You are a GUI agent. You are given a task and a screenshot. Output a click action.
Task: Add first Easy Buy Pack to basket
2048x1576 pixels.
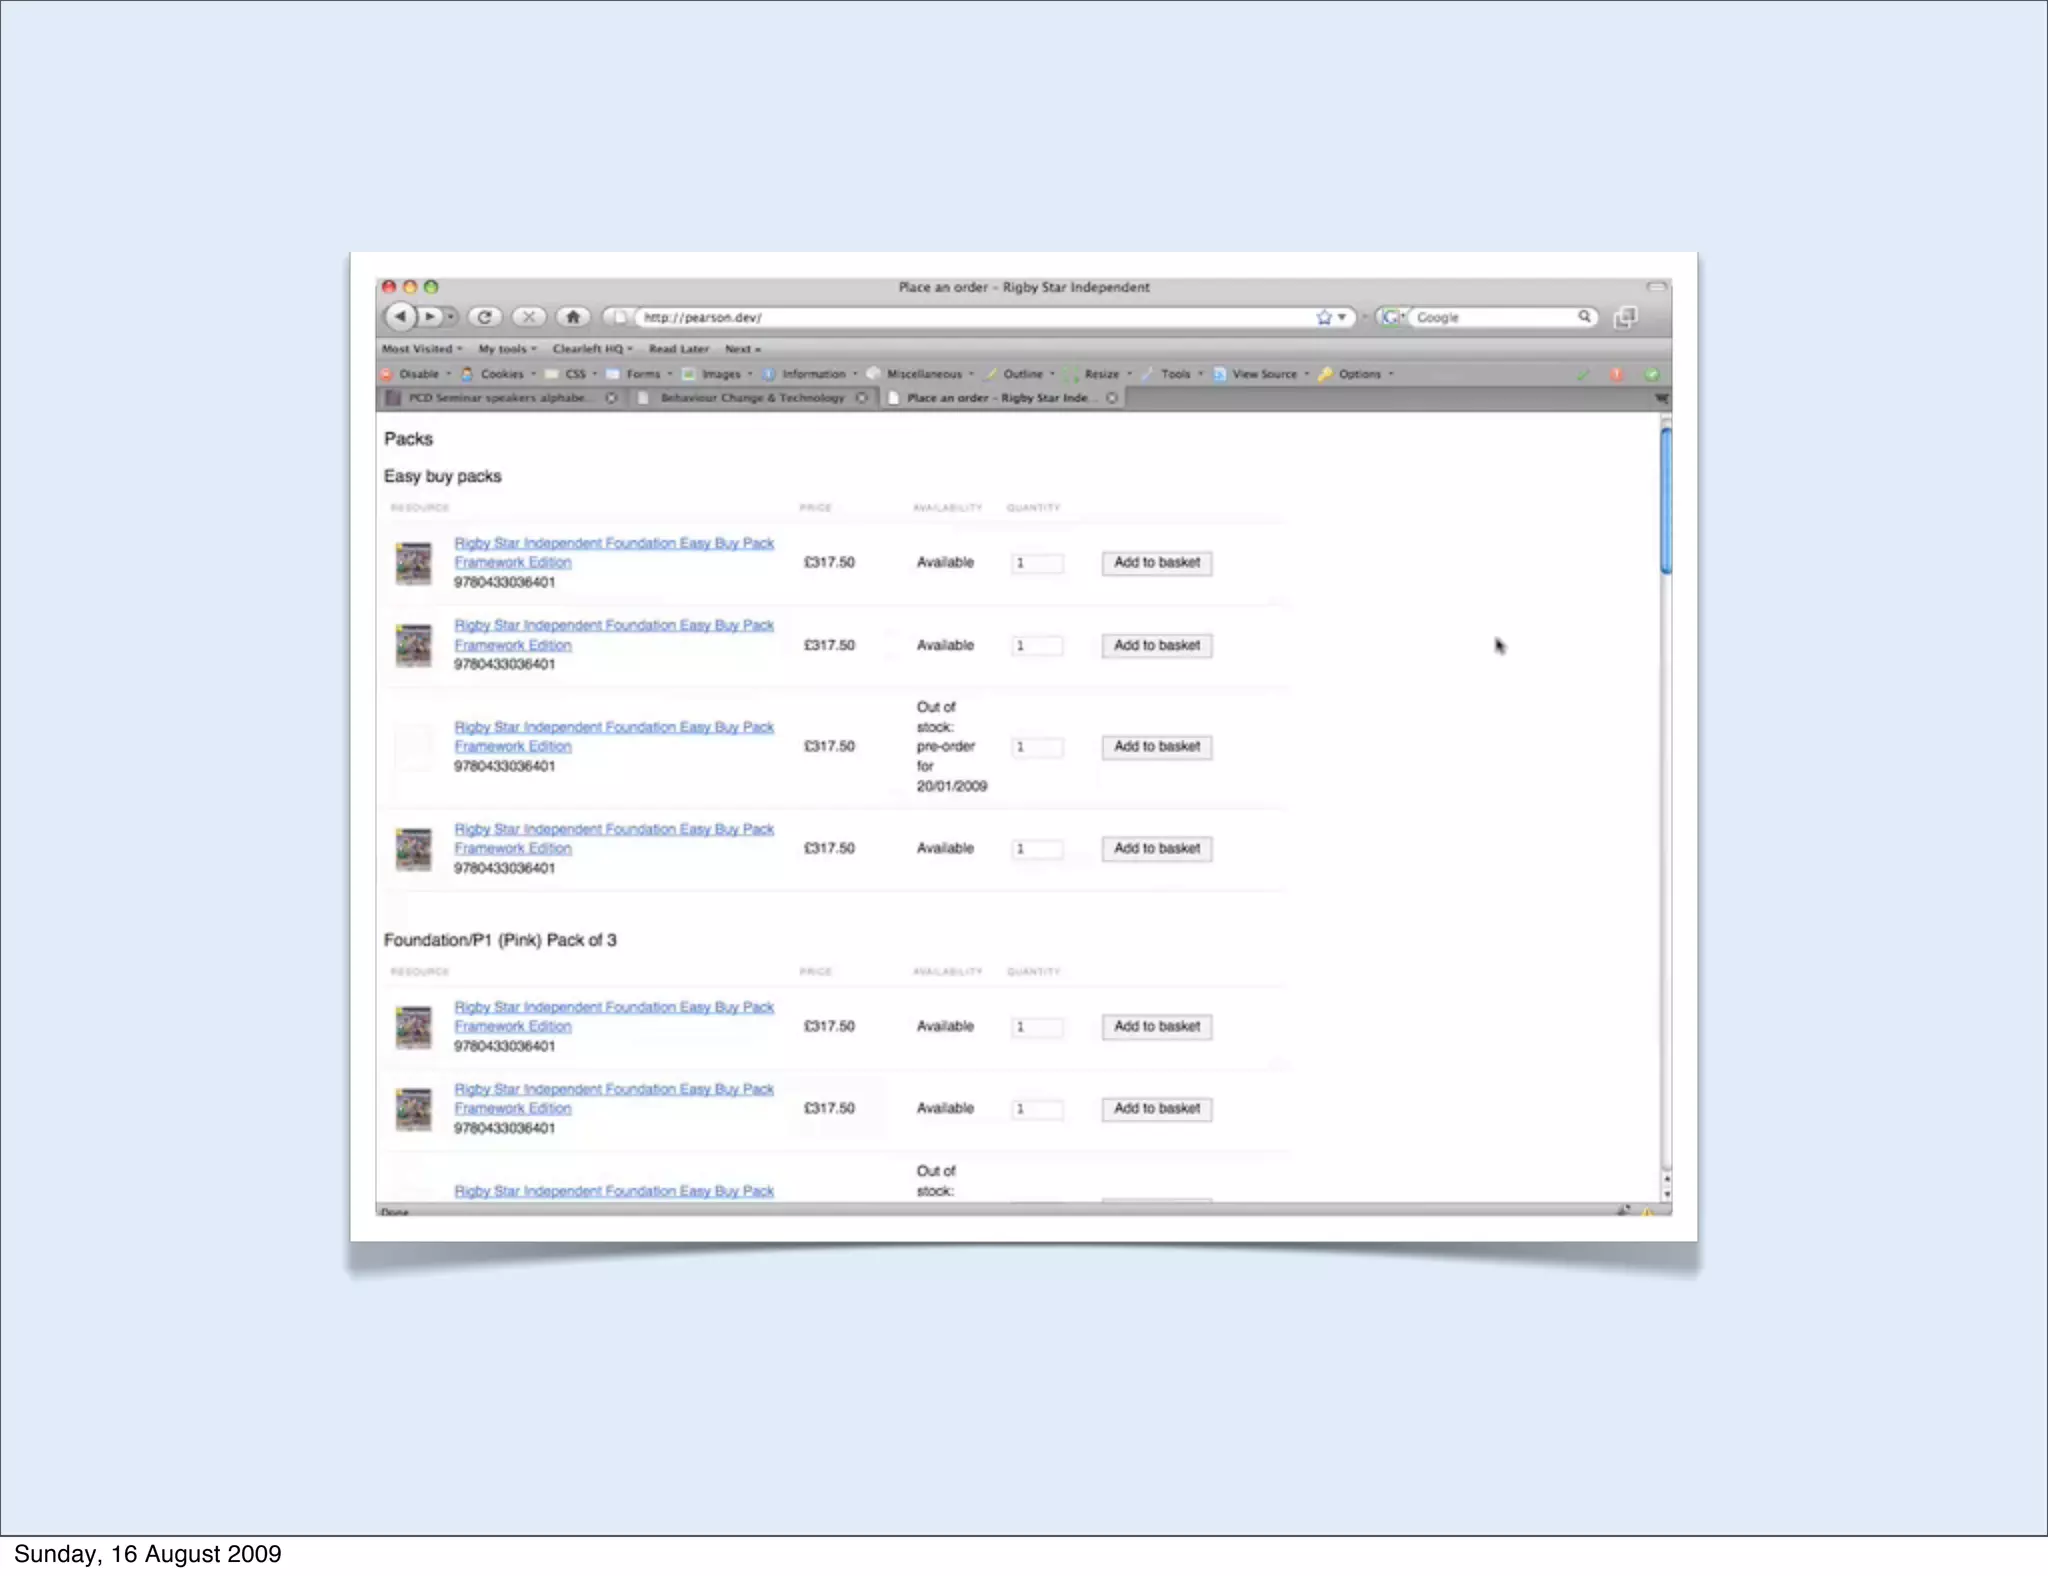(x=1157, y=563)
